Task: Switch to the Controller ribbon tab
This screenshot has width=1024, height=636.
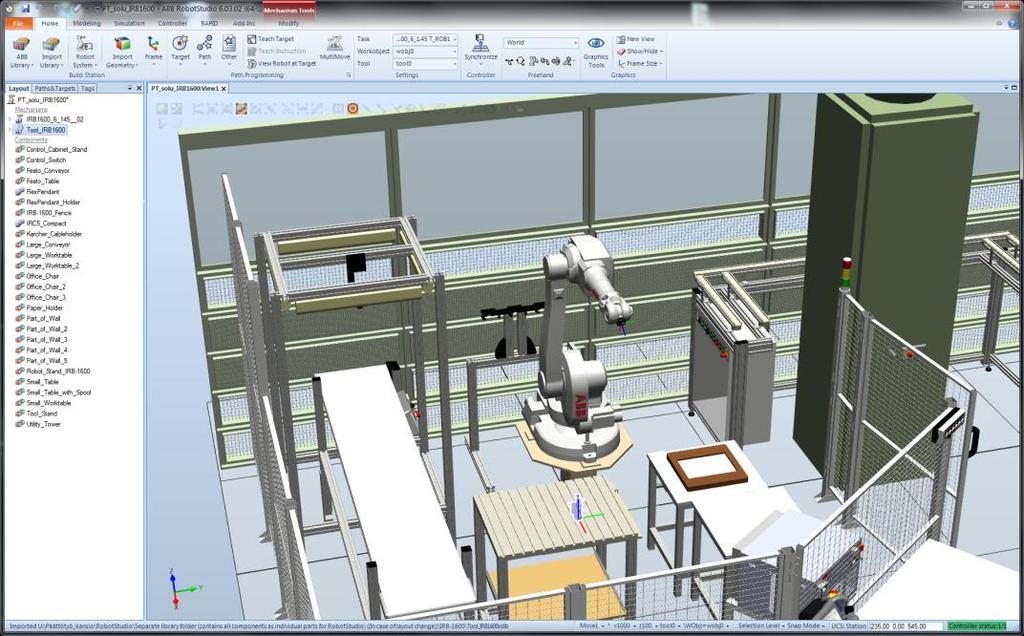Action: pos(172,24)
